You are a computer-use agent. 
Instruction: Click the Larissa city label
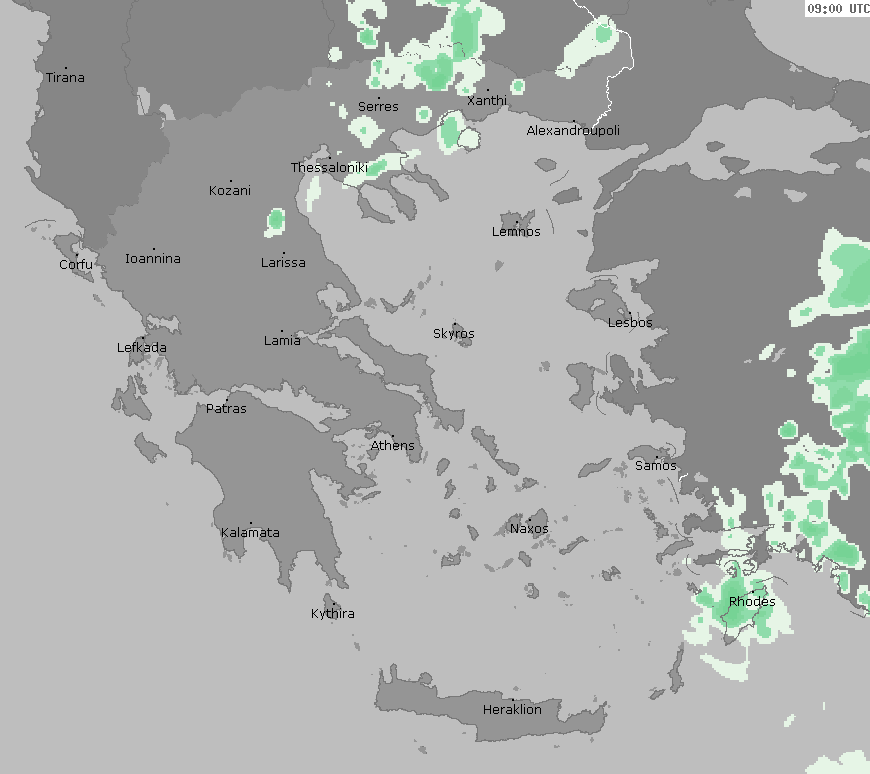tap(283, 263)
